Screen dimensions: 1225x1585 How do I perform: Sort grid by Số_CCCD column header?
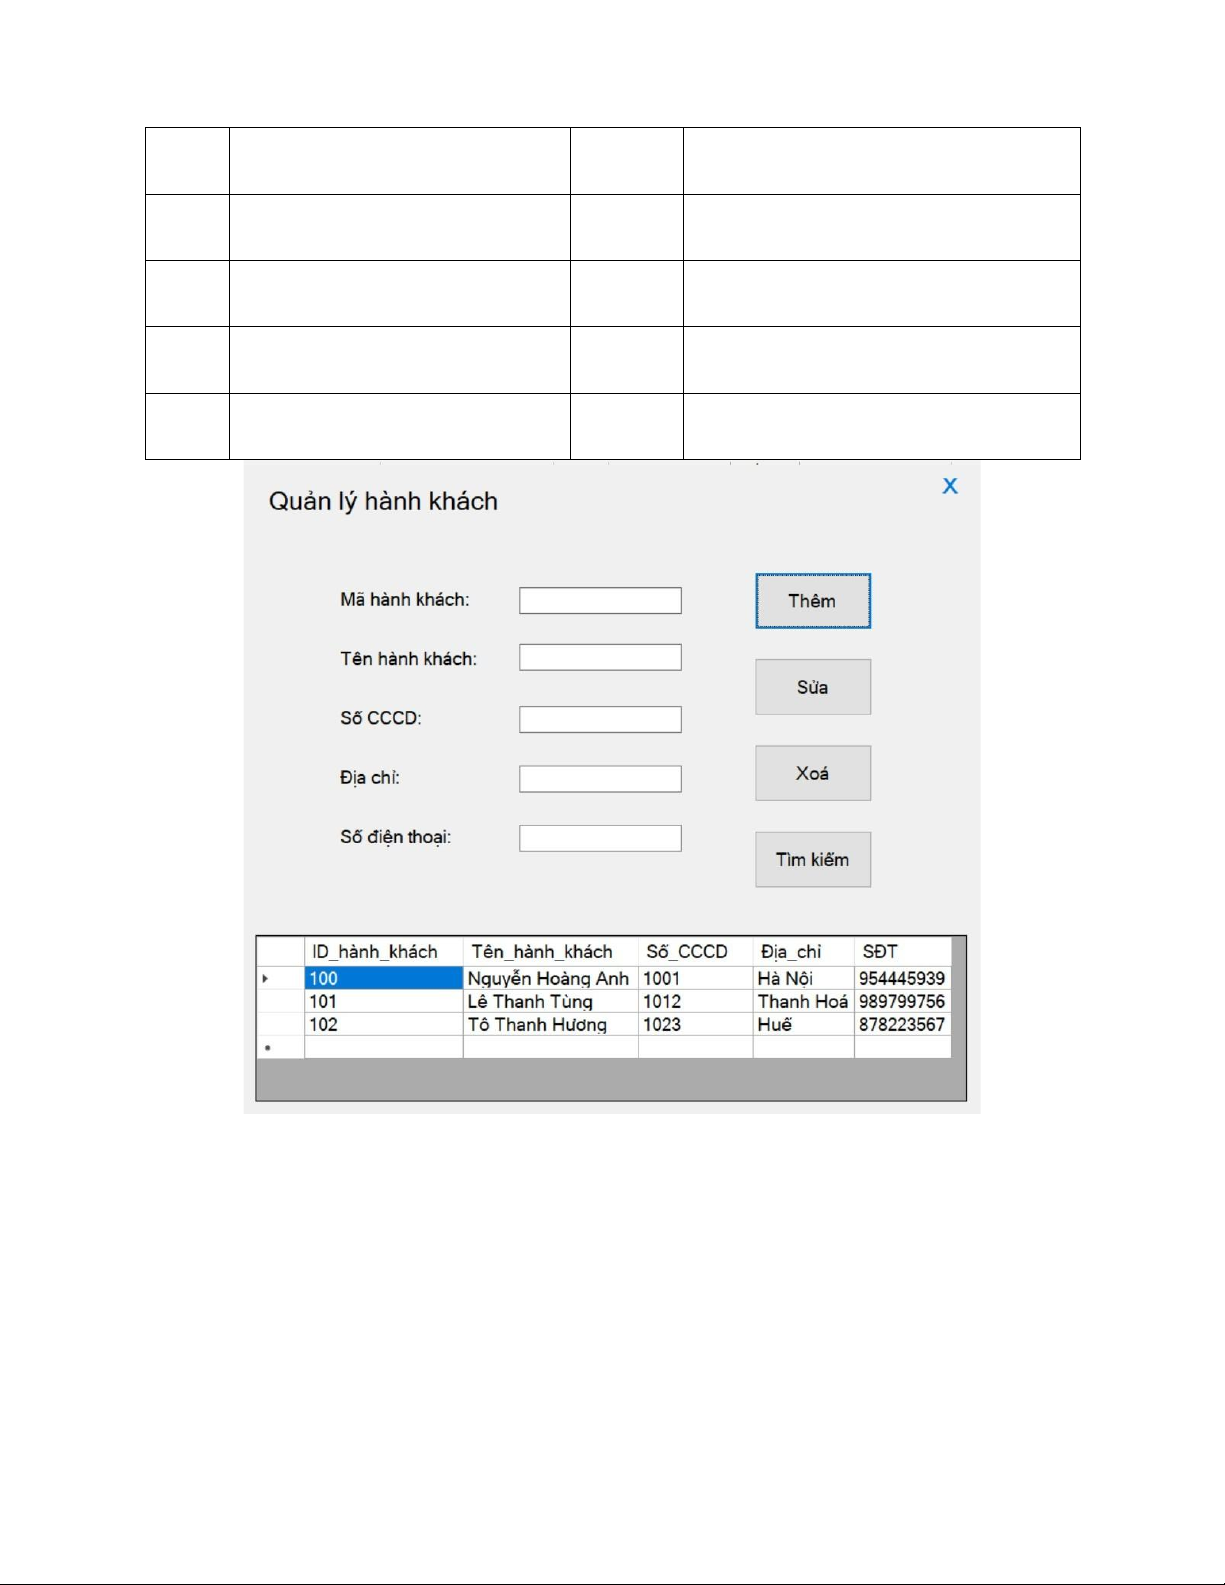[x=694, y=951]
